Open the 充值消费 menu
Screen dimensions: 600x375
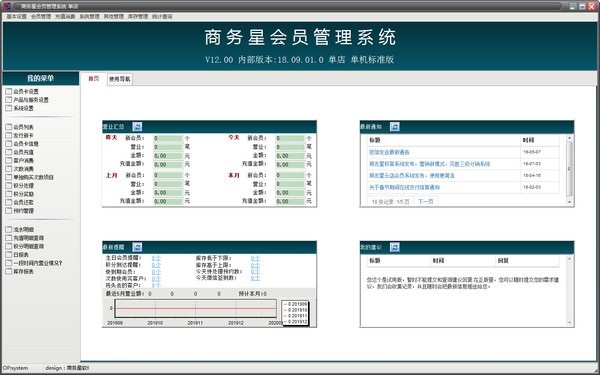tap(65, 16)
